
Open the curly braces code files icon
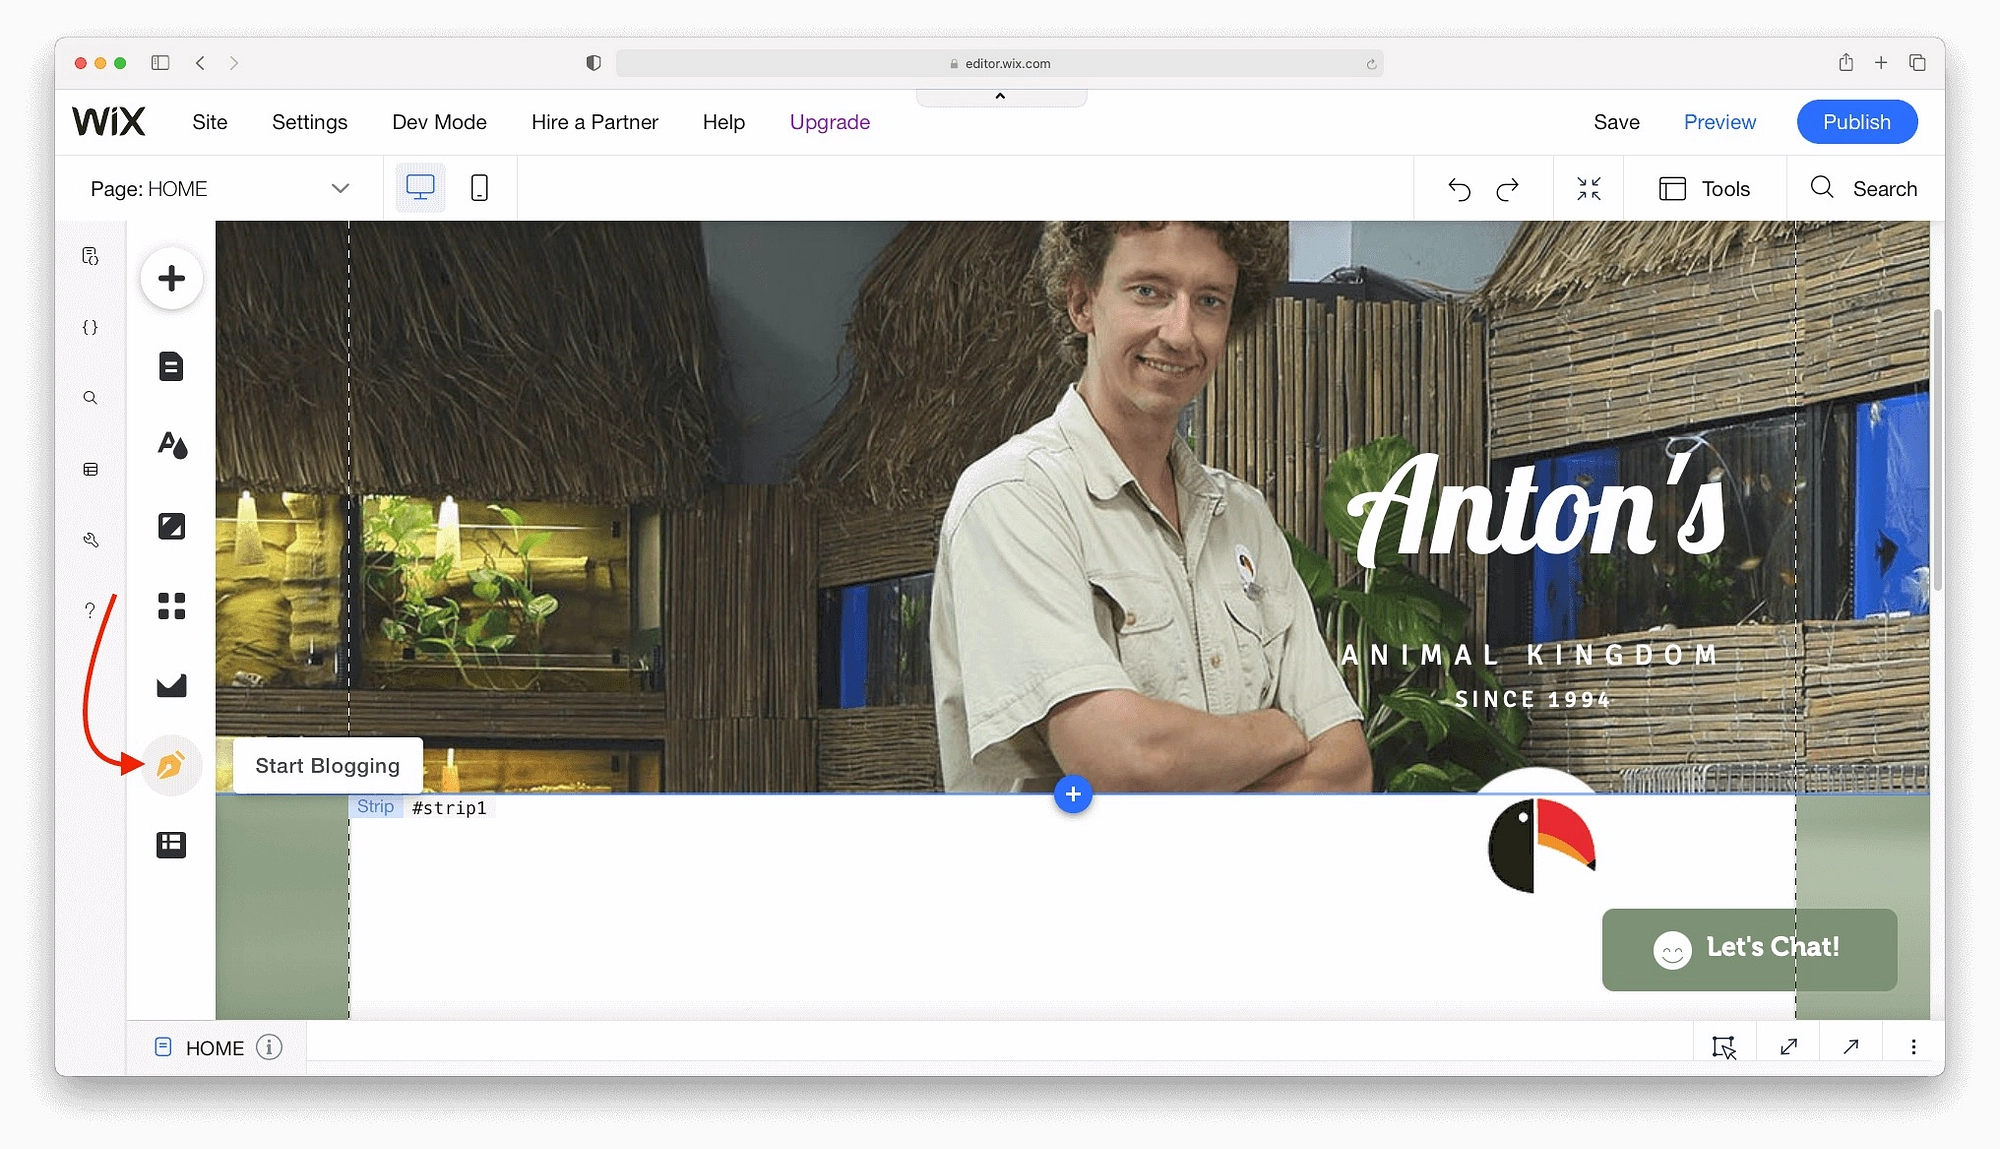click(90, 327)
